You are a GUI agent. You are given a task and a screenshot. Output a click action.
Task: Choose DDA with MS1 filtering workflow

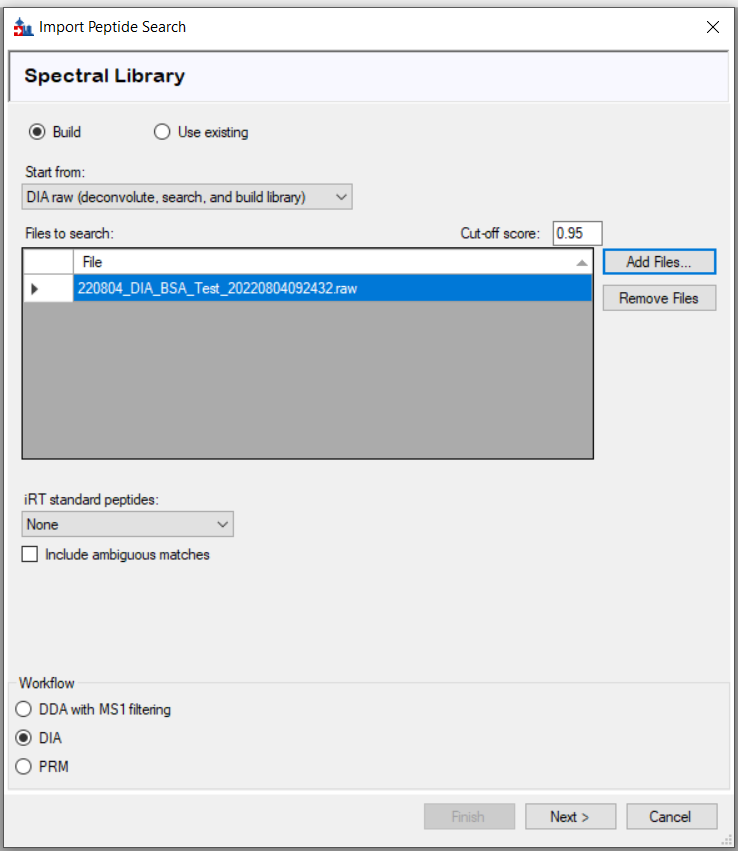(x=24, y=710)
